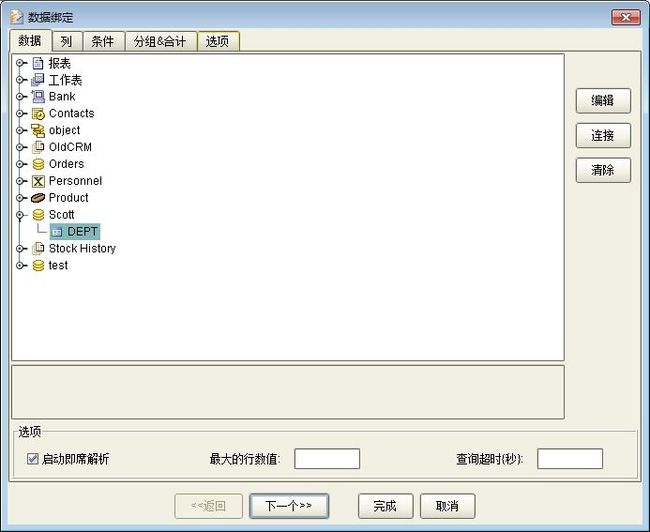Select the Bank label
Screen dimensions: 650x532
click(x=62, y=97)
